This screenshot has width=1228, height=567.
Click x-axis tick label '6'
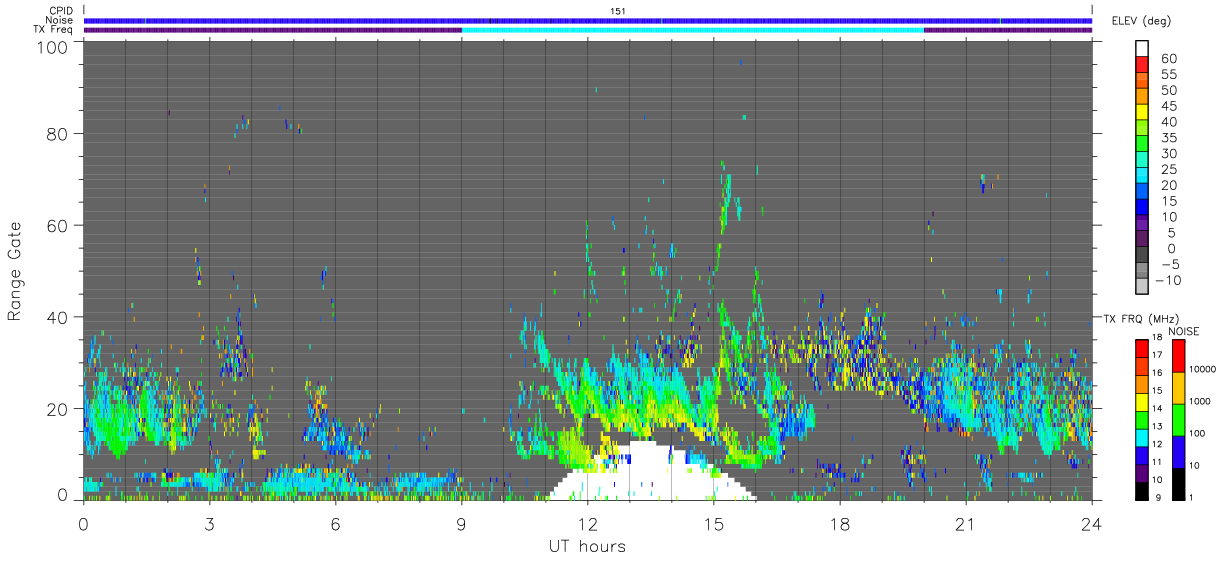(335, 523)
